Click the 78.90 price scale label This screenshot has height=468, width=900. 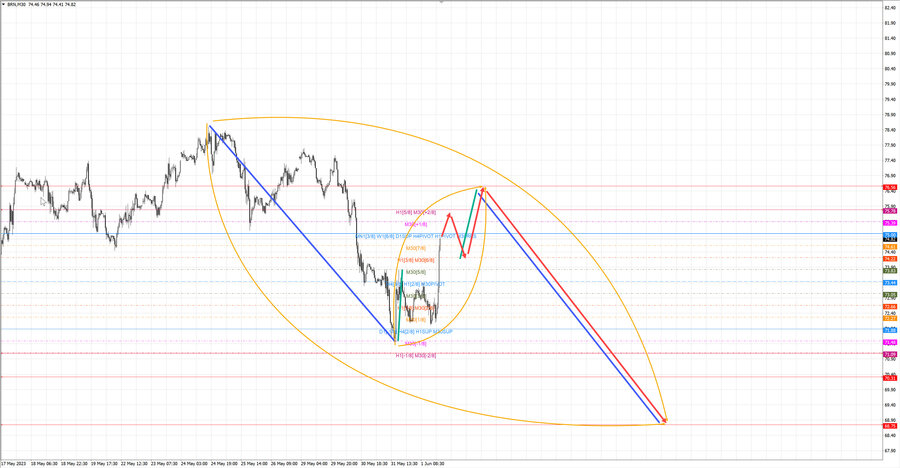tap(890, 114)
